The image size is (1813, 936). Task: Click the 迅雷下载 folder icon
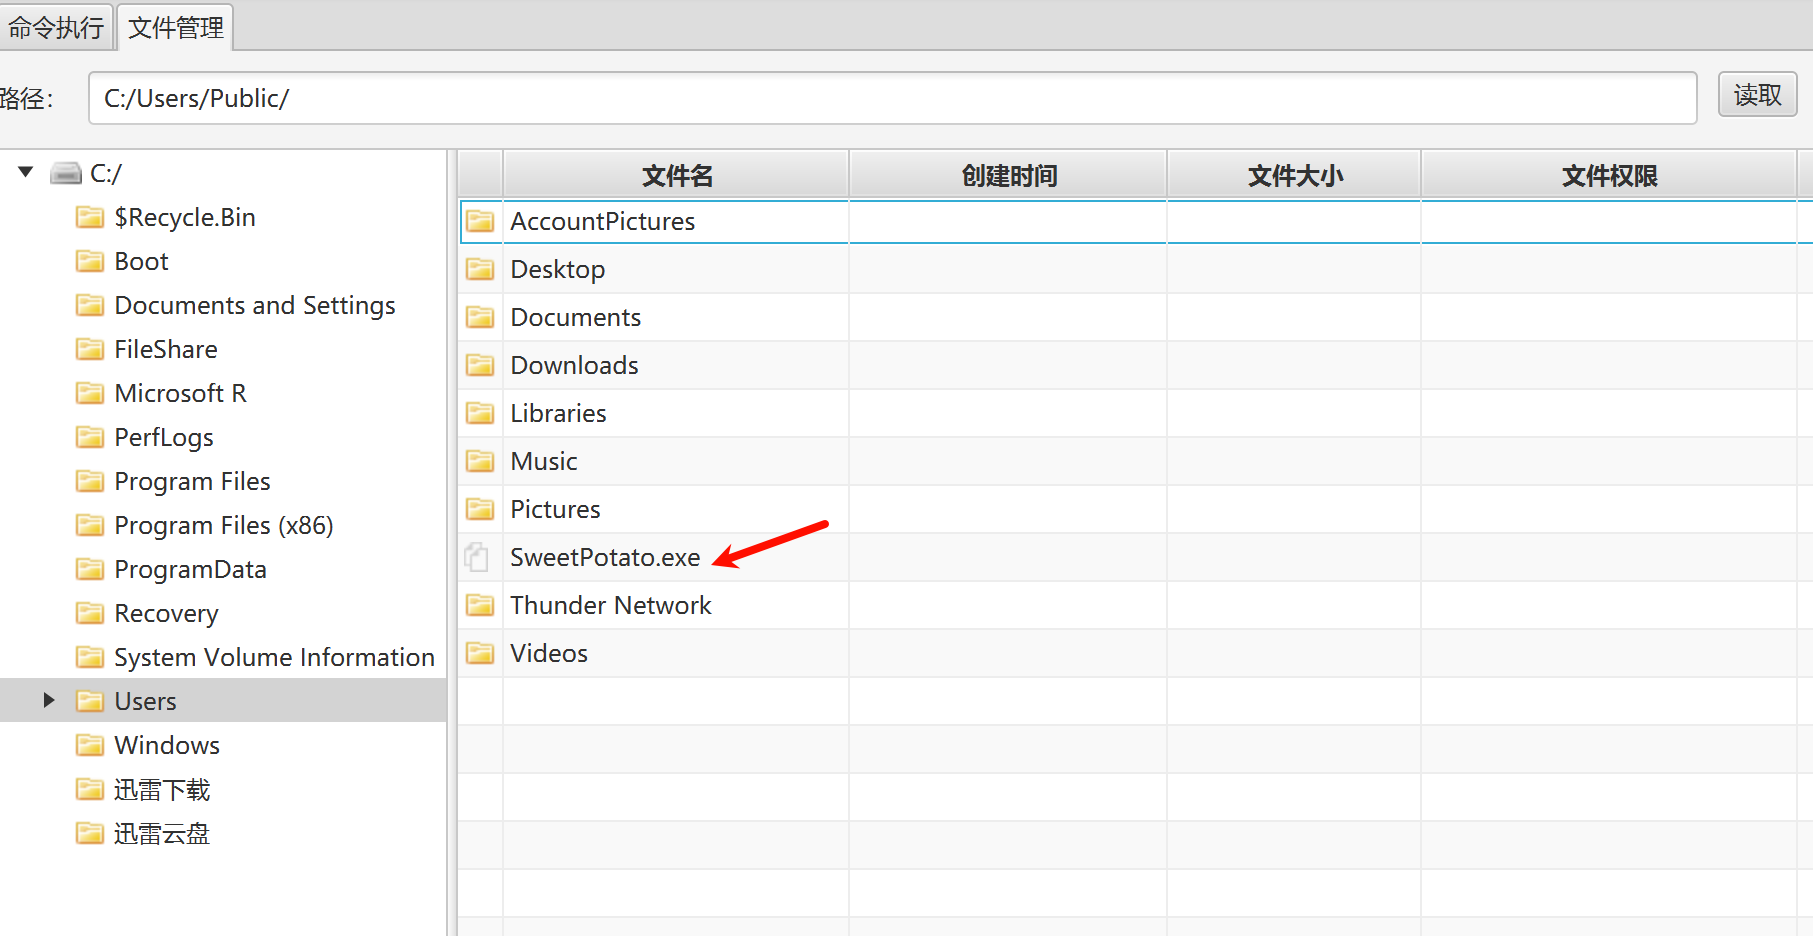(x=90, y=790)
